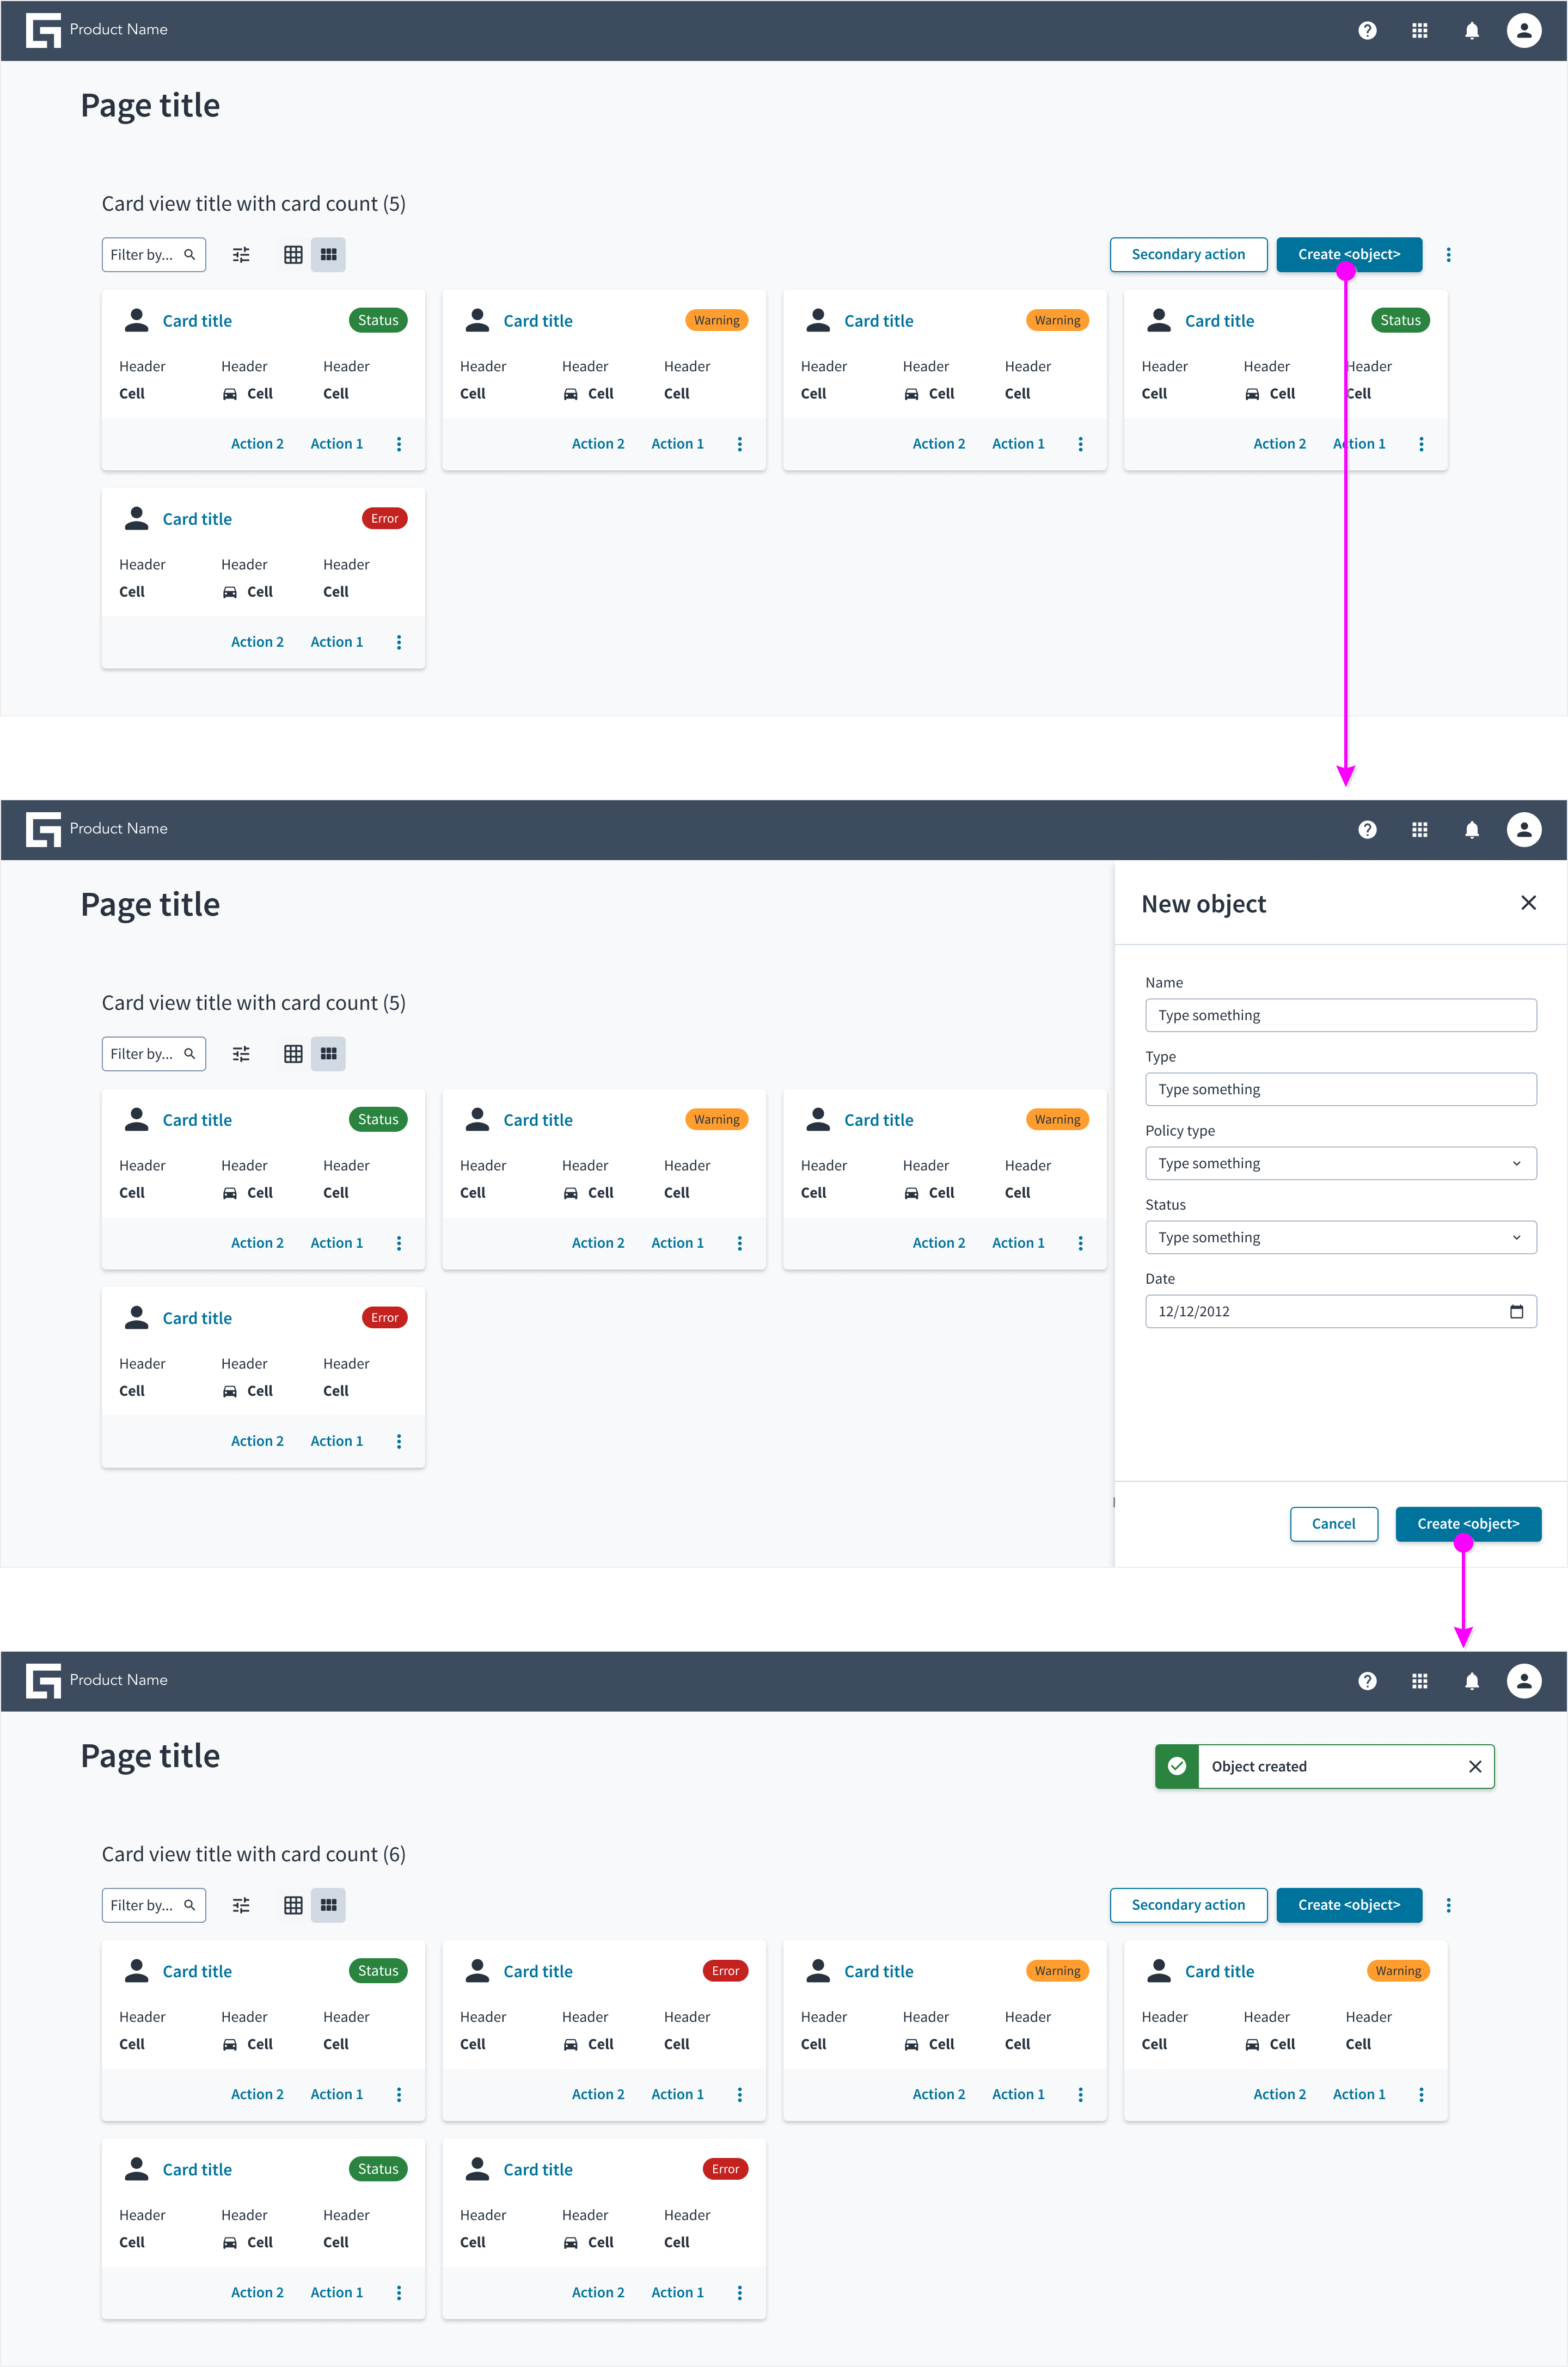Viewport: 1568px width, 2367px height.
Task: Expand the Status dropdown in New object
Action: coord(1340,1237)
